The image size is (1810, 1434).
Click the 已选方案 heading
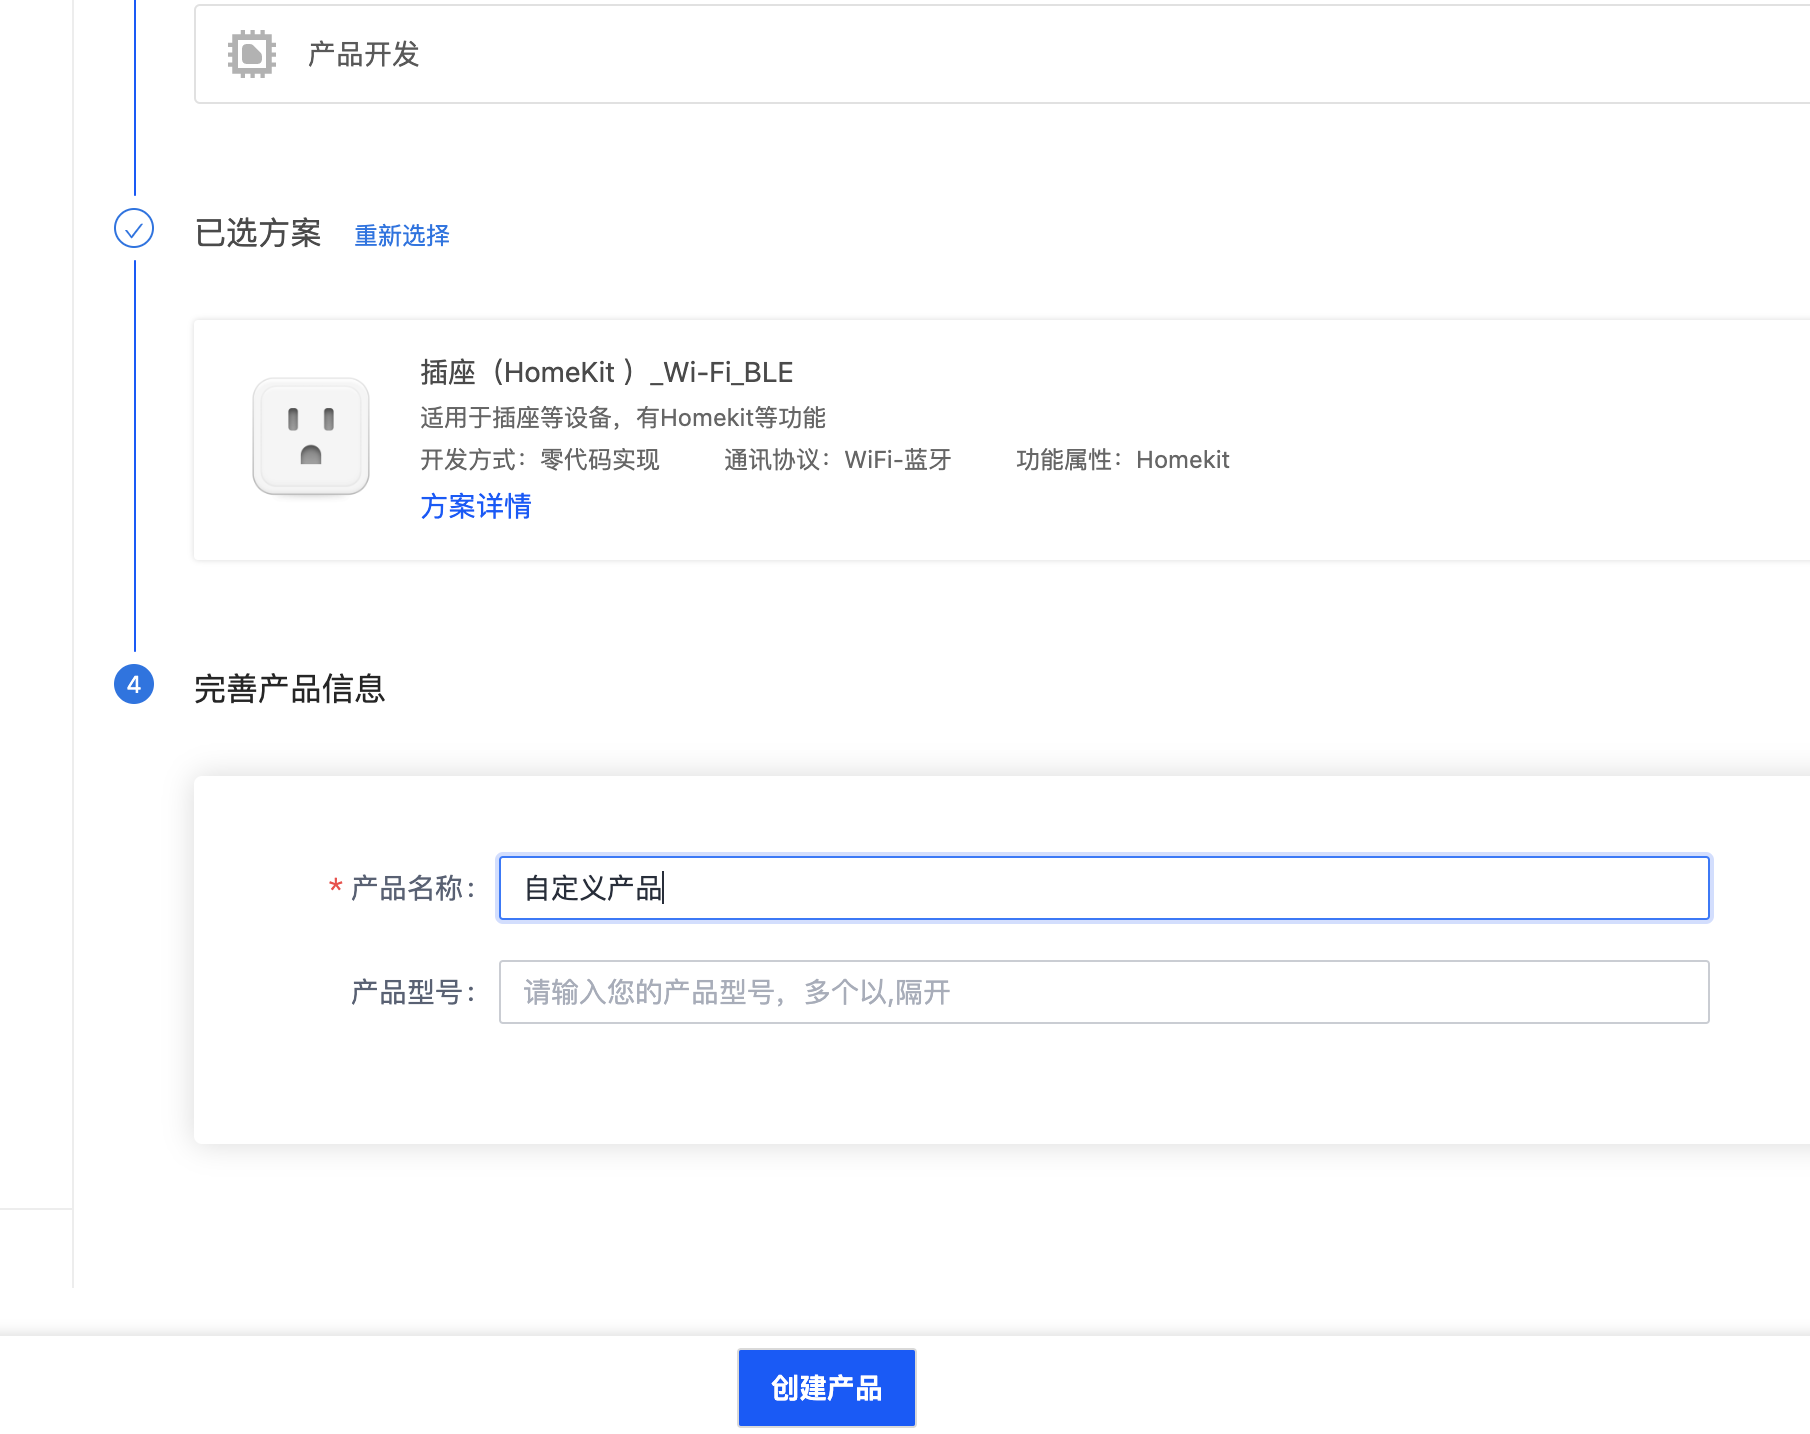[x=258, y=233]
